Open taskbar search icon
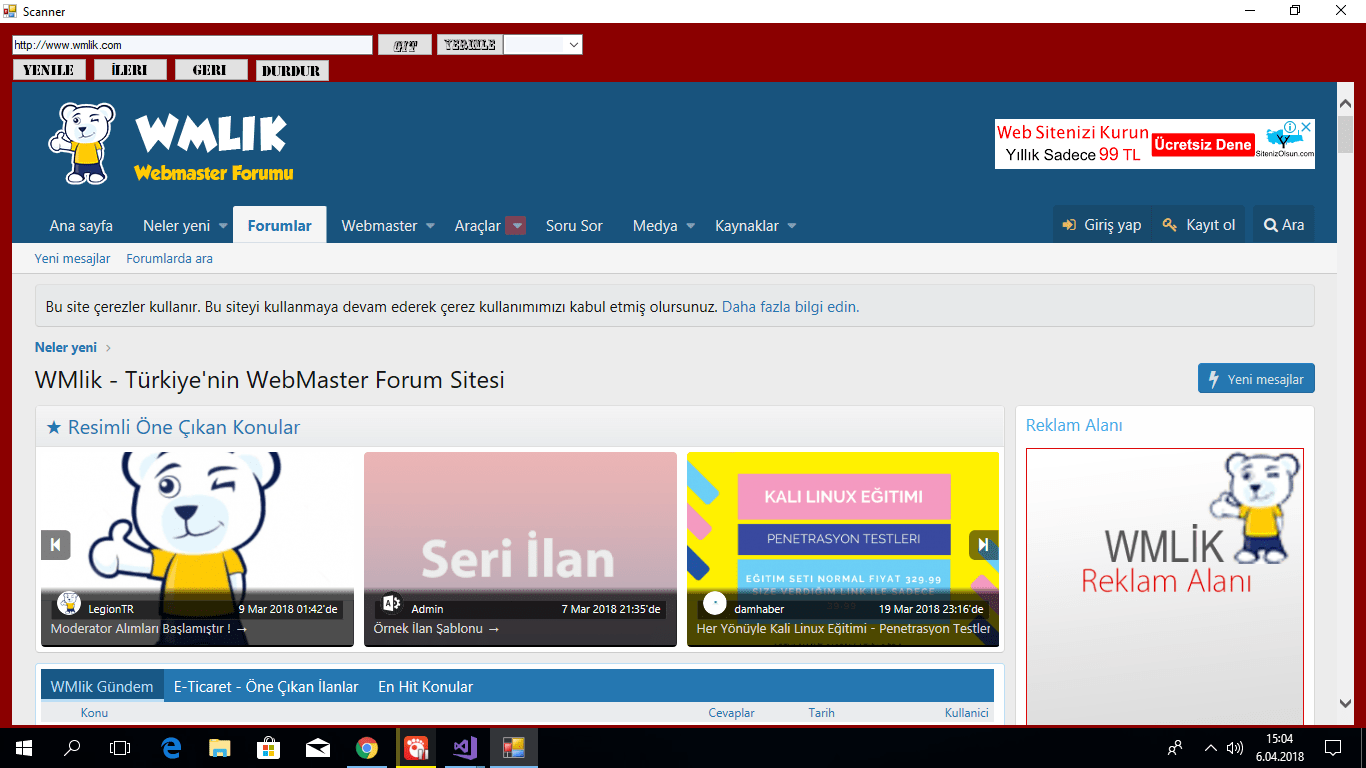 click(x=72, y=747)
